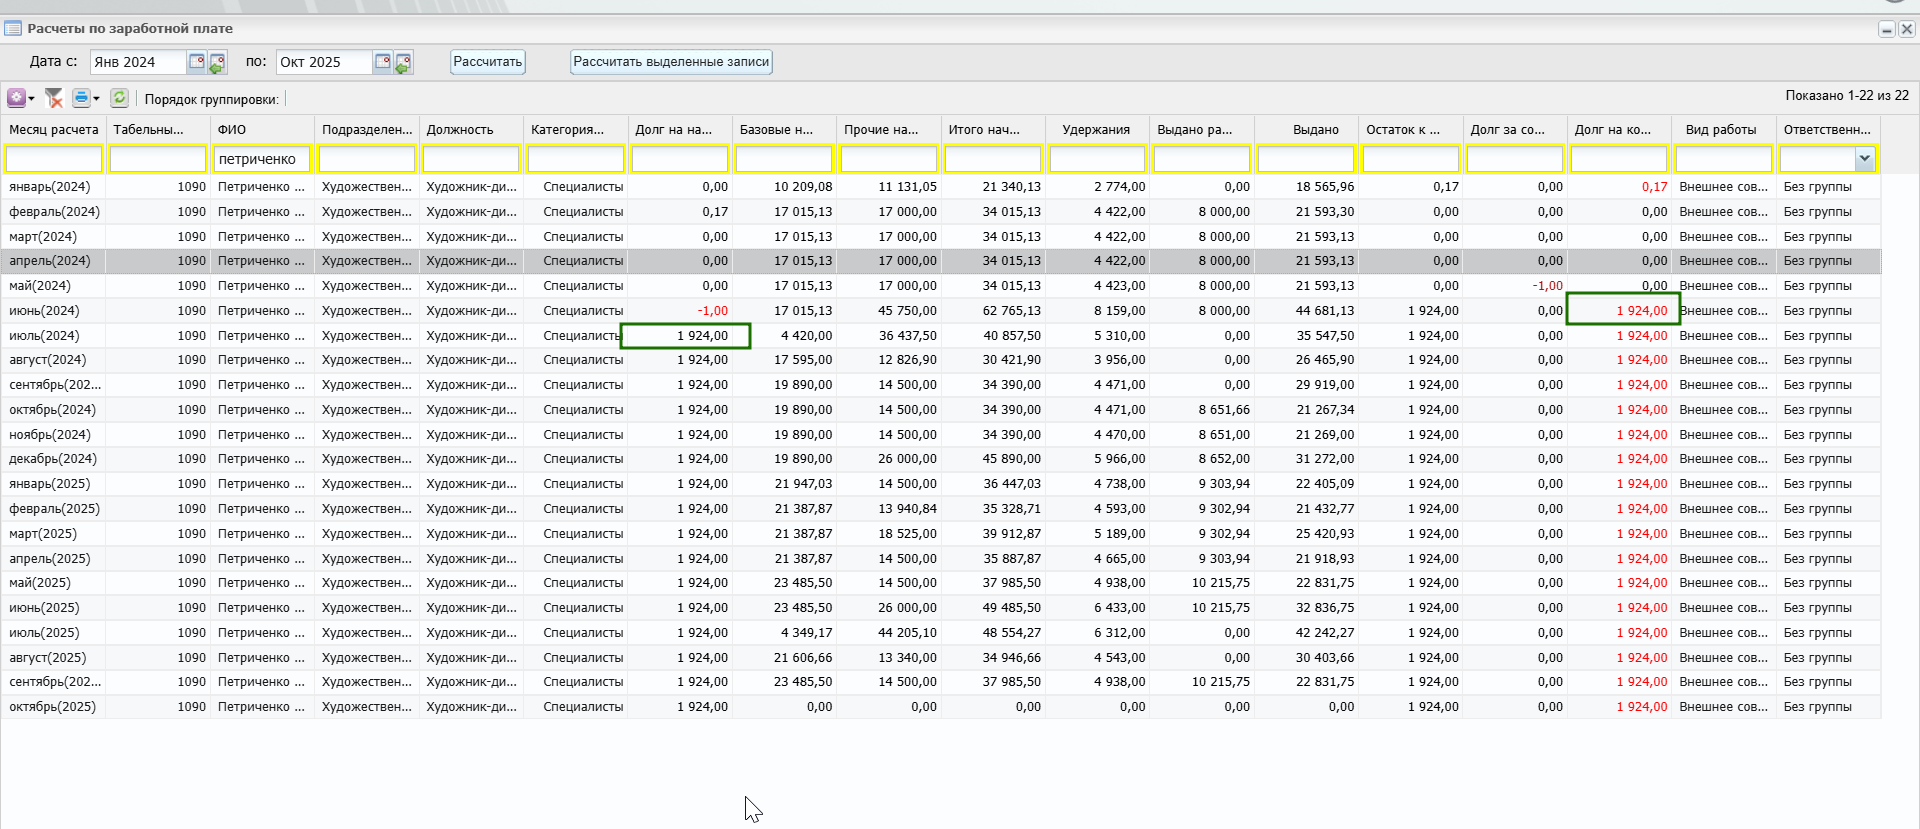The width and height of the screenshot is (1920, 829).
Task: Expand the arrow next to the settings gear
Action: tap(32, 99)
